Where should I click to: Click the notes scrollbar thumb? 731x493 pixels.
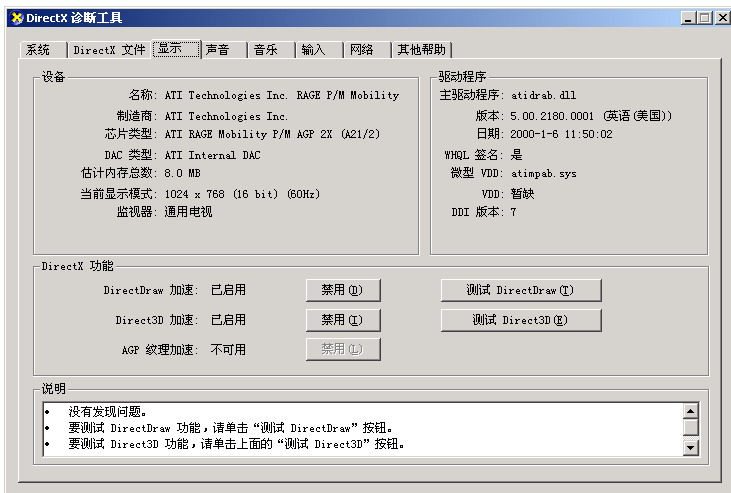(x=690, y=427)
